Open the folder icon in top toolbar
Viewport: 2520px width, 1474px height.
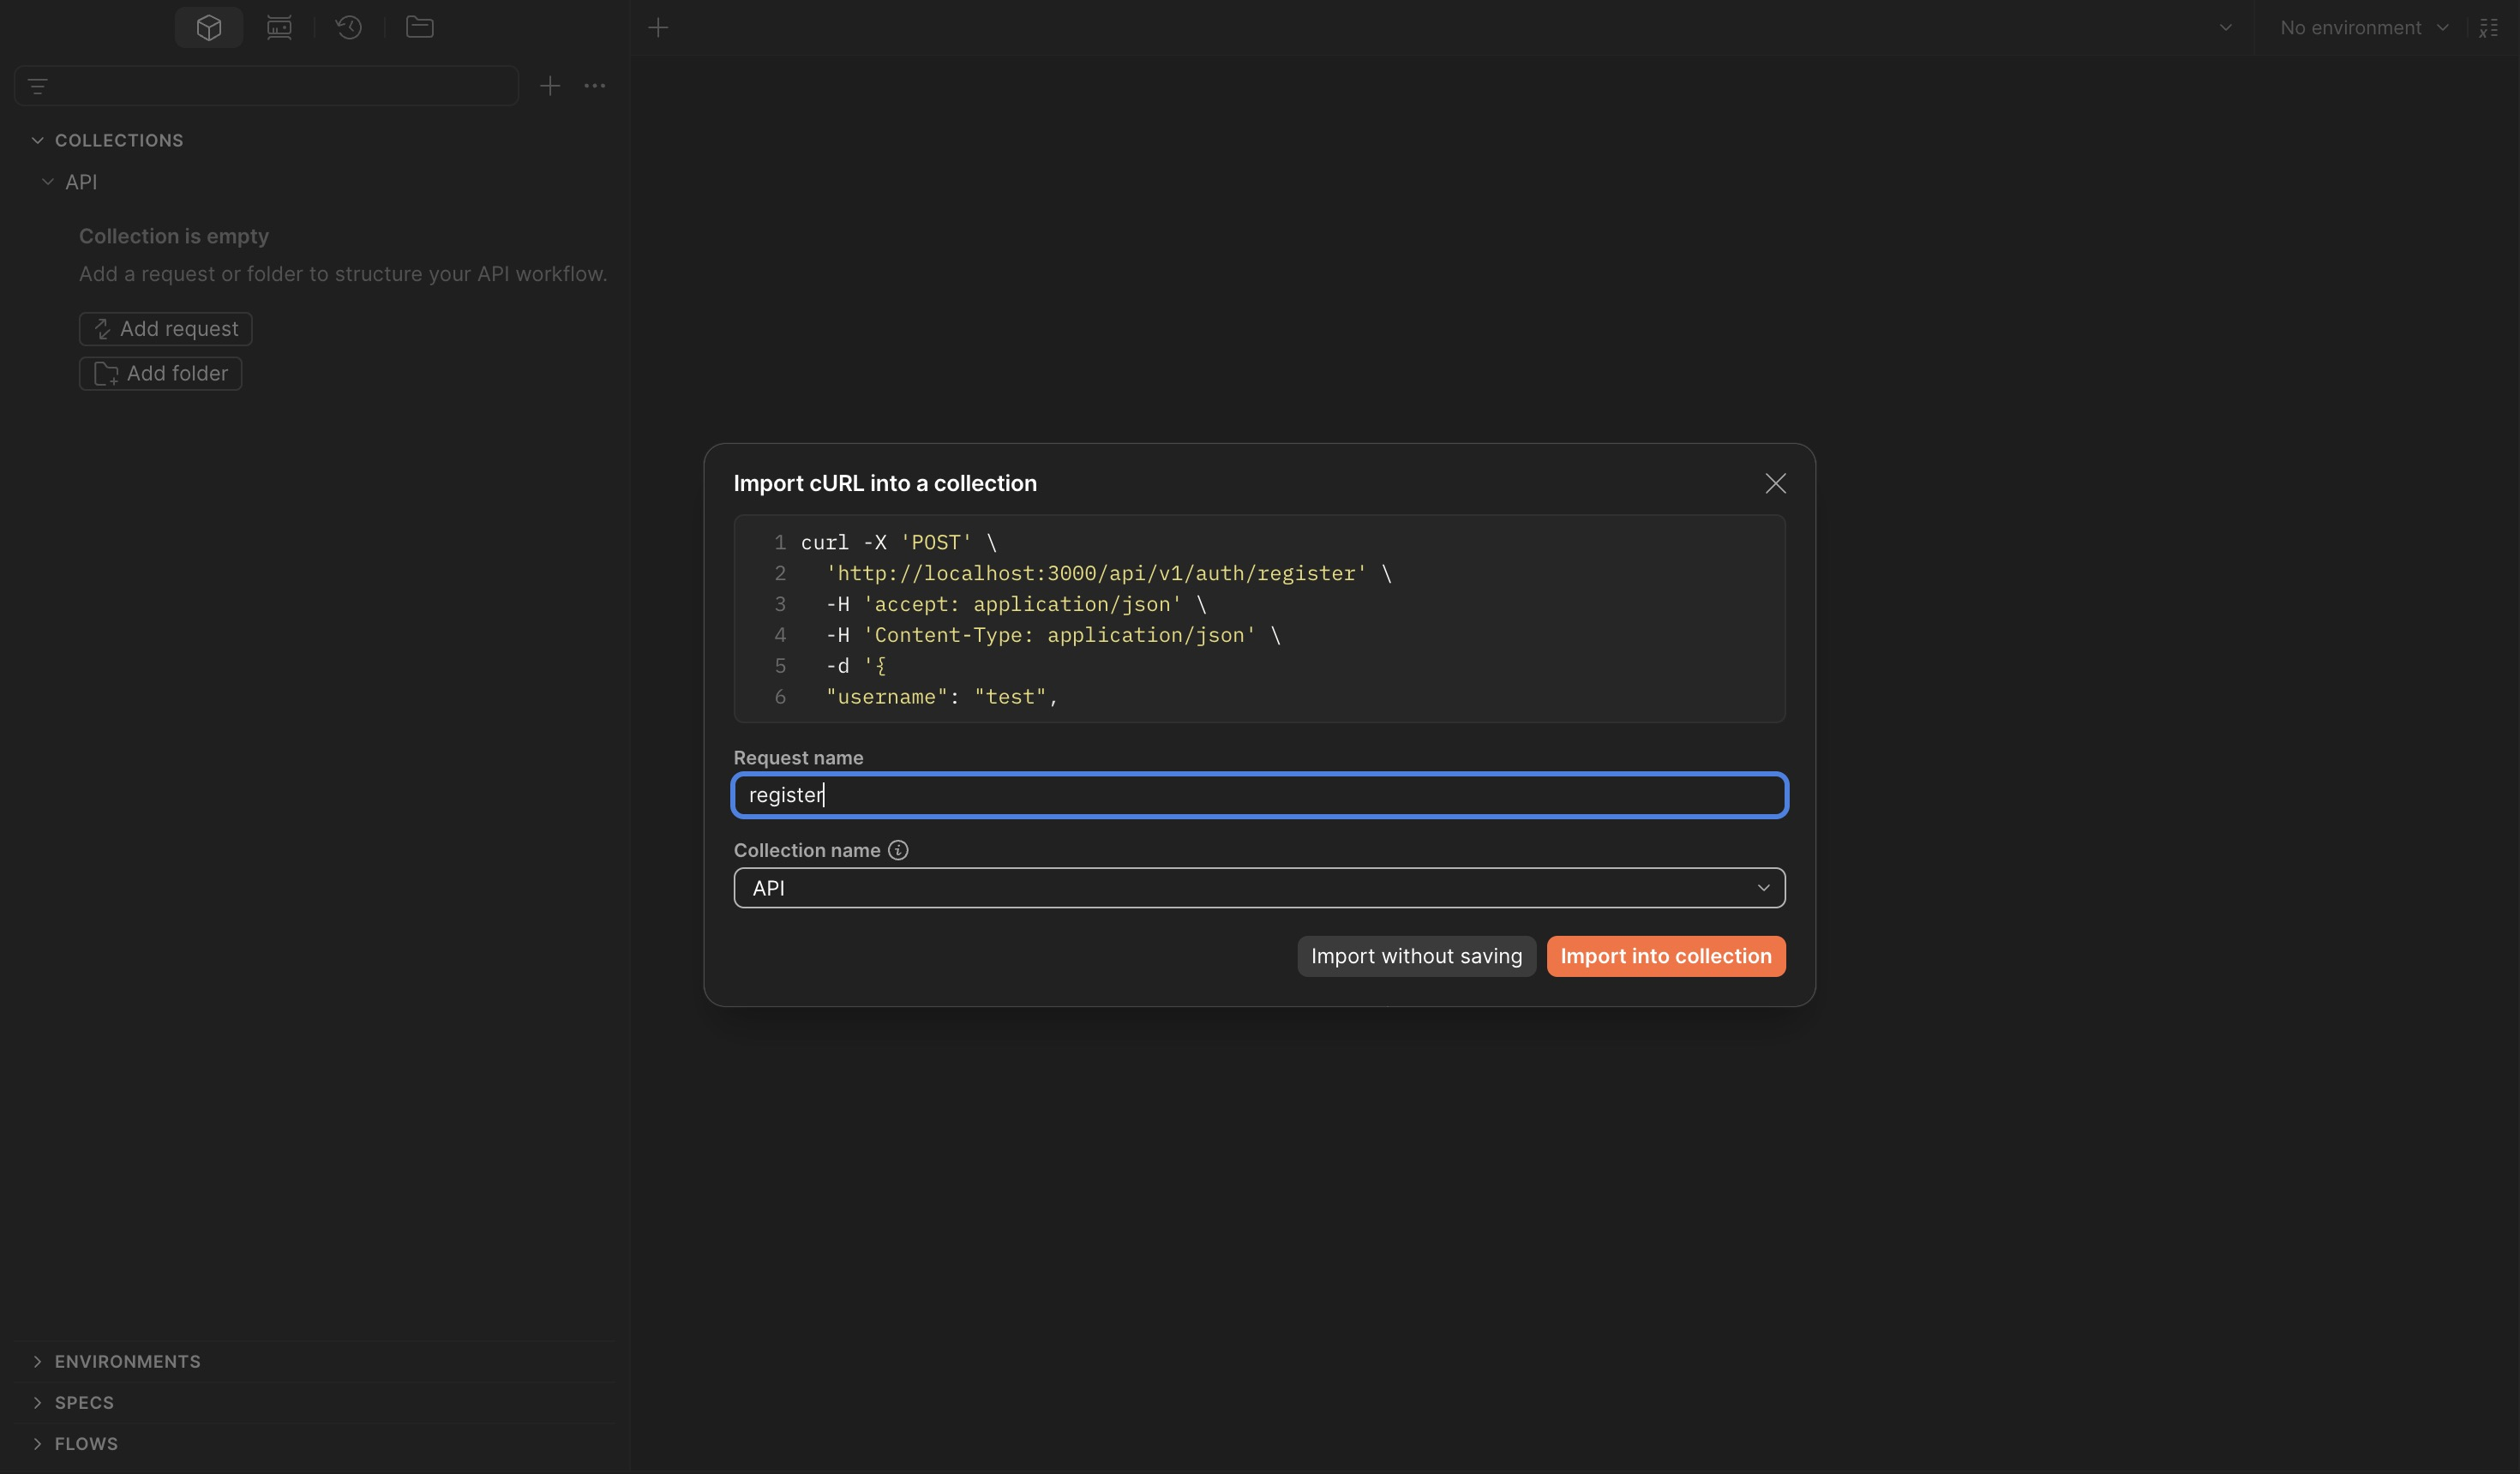[x=420, y=27]
